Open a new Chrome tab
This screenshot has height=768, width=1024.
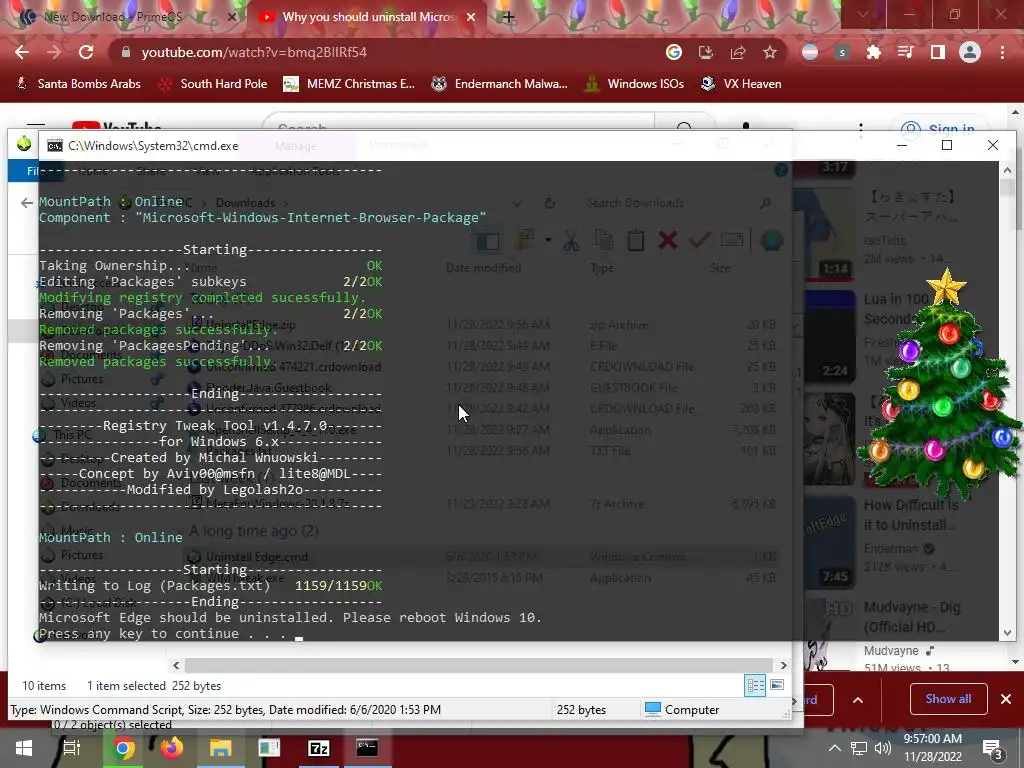(x=508, y=18)
